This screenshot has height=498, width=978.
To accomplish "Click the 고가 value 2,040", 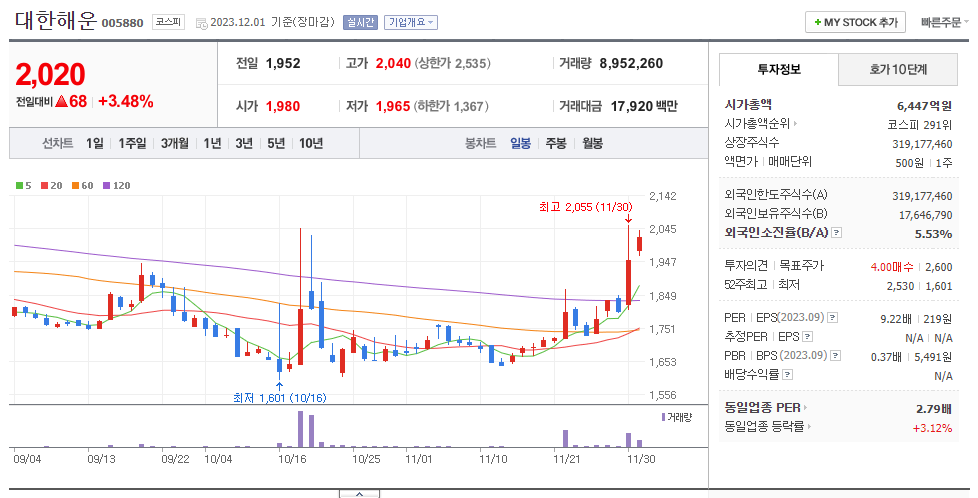I will click(x=393, y=63).
